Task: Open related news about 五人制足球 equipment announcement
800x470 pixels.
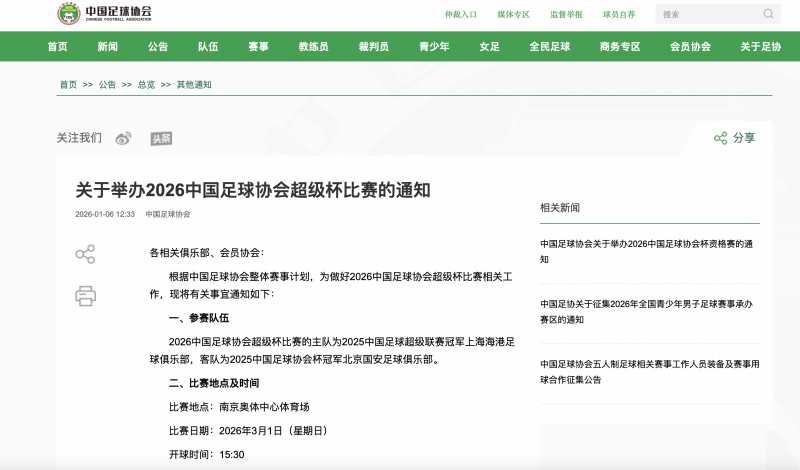Action: (x=648, y=371)
